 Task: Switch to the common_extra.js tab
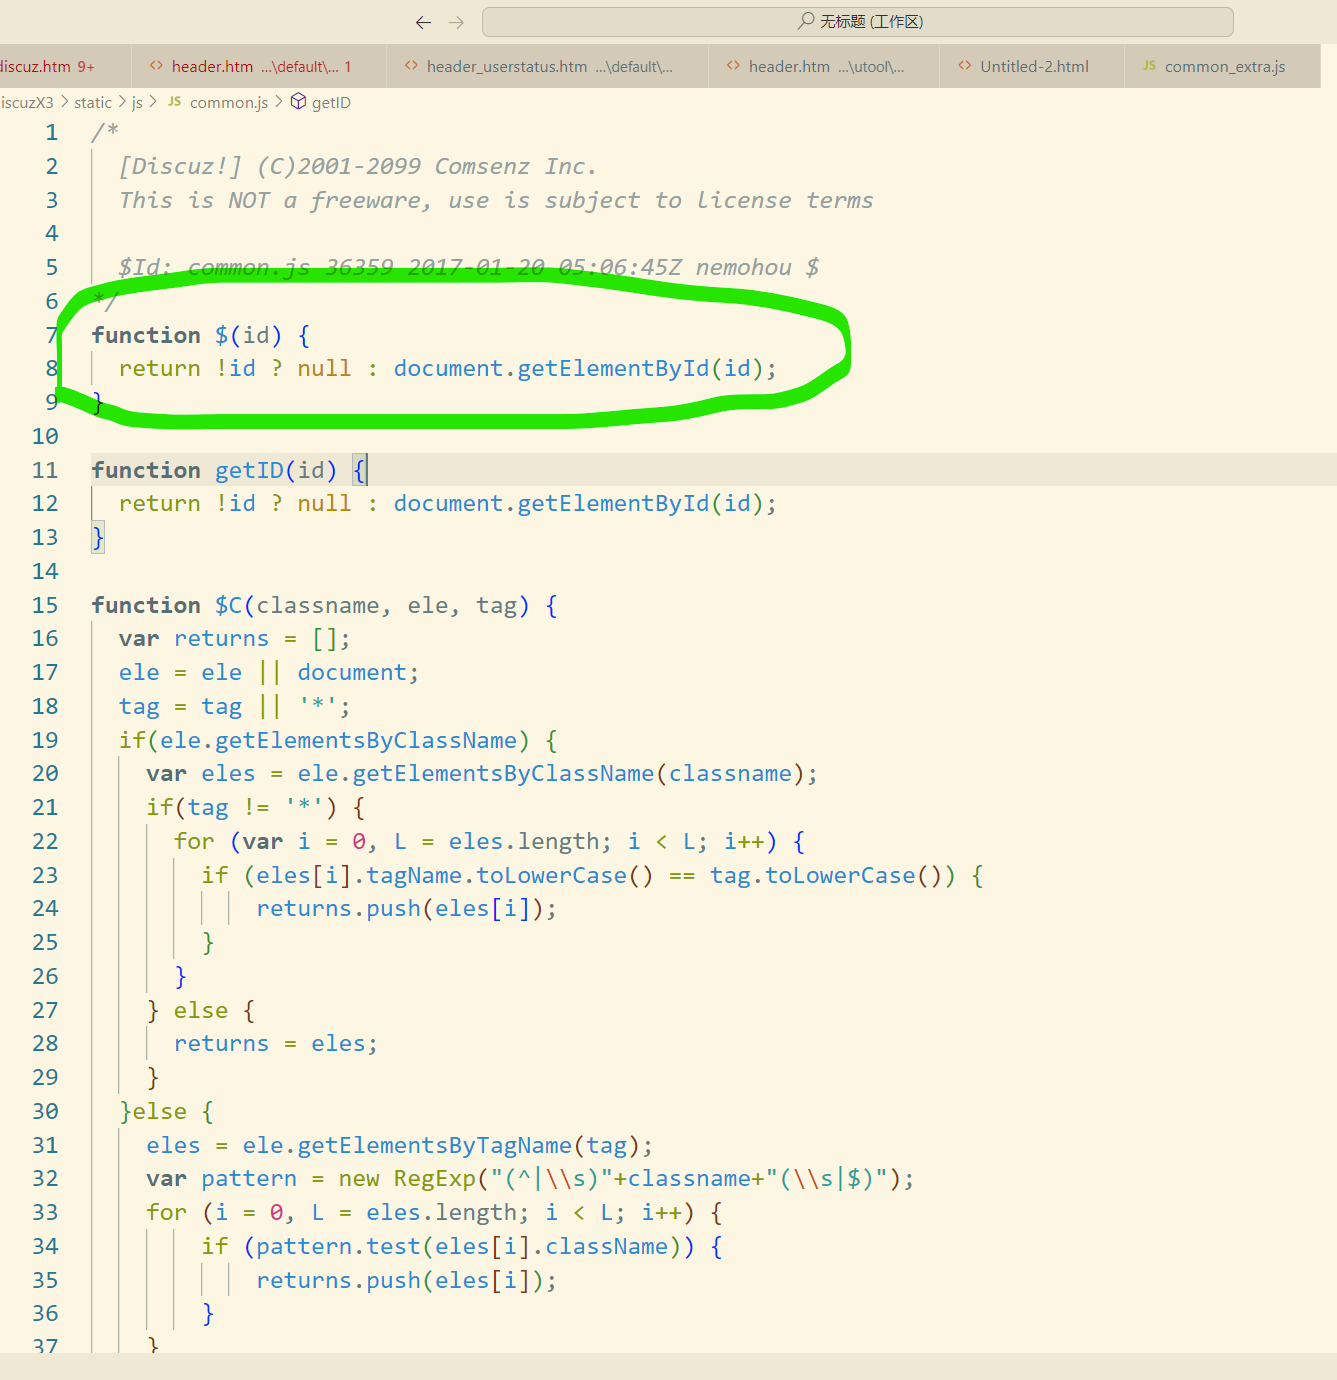pos(1224,67)
